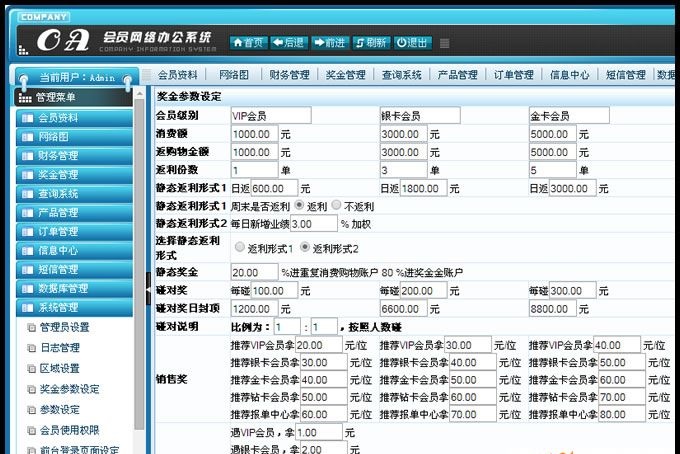Select the 不返利 radio option

(336, 205)
